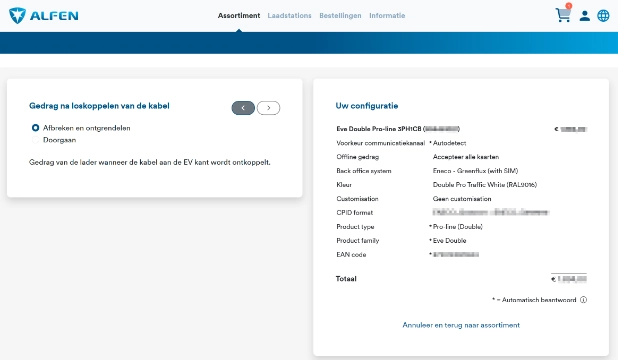Go to next configuration step
The image size is (618, 360).
268,108
